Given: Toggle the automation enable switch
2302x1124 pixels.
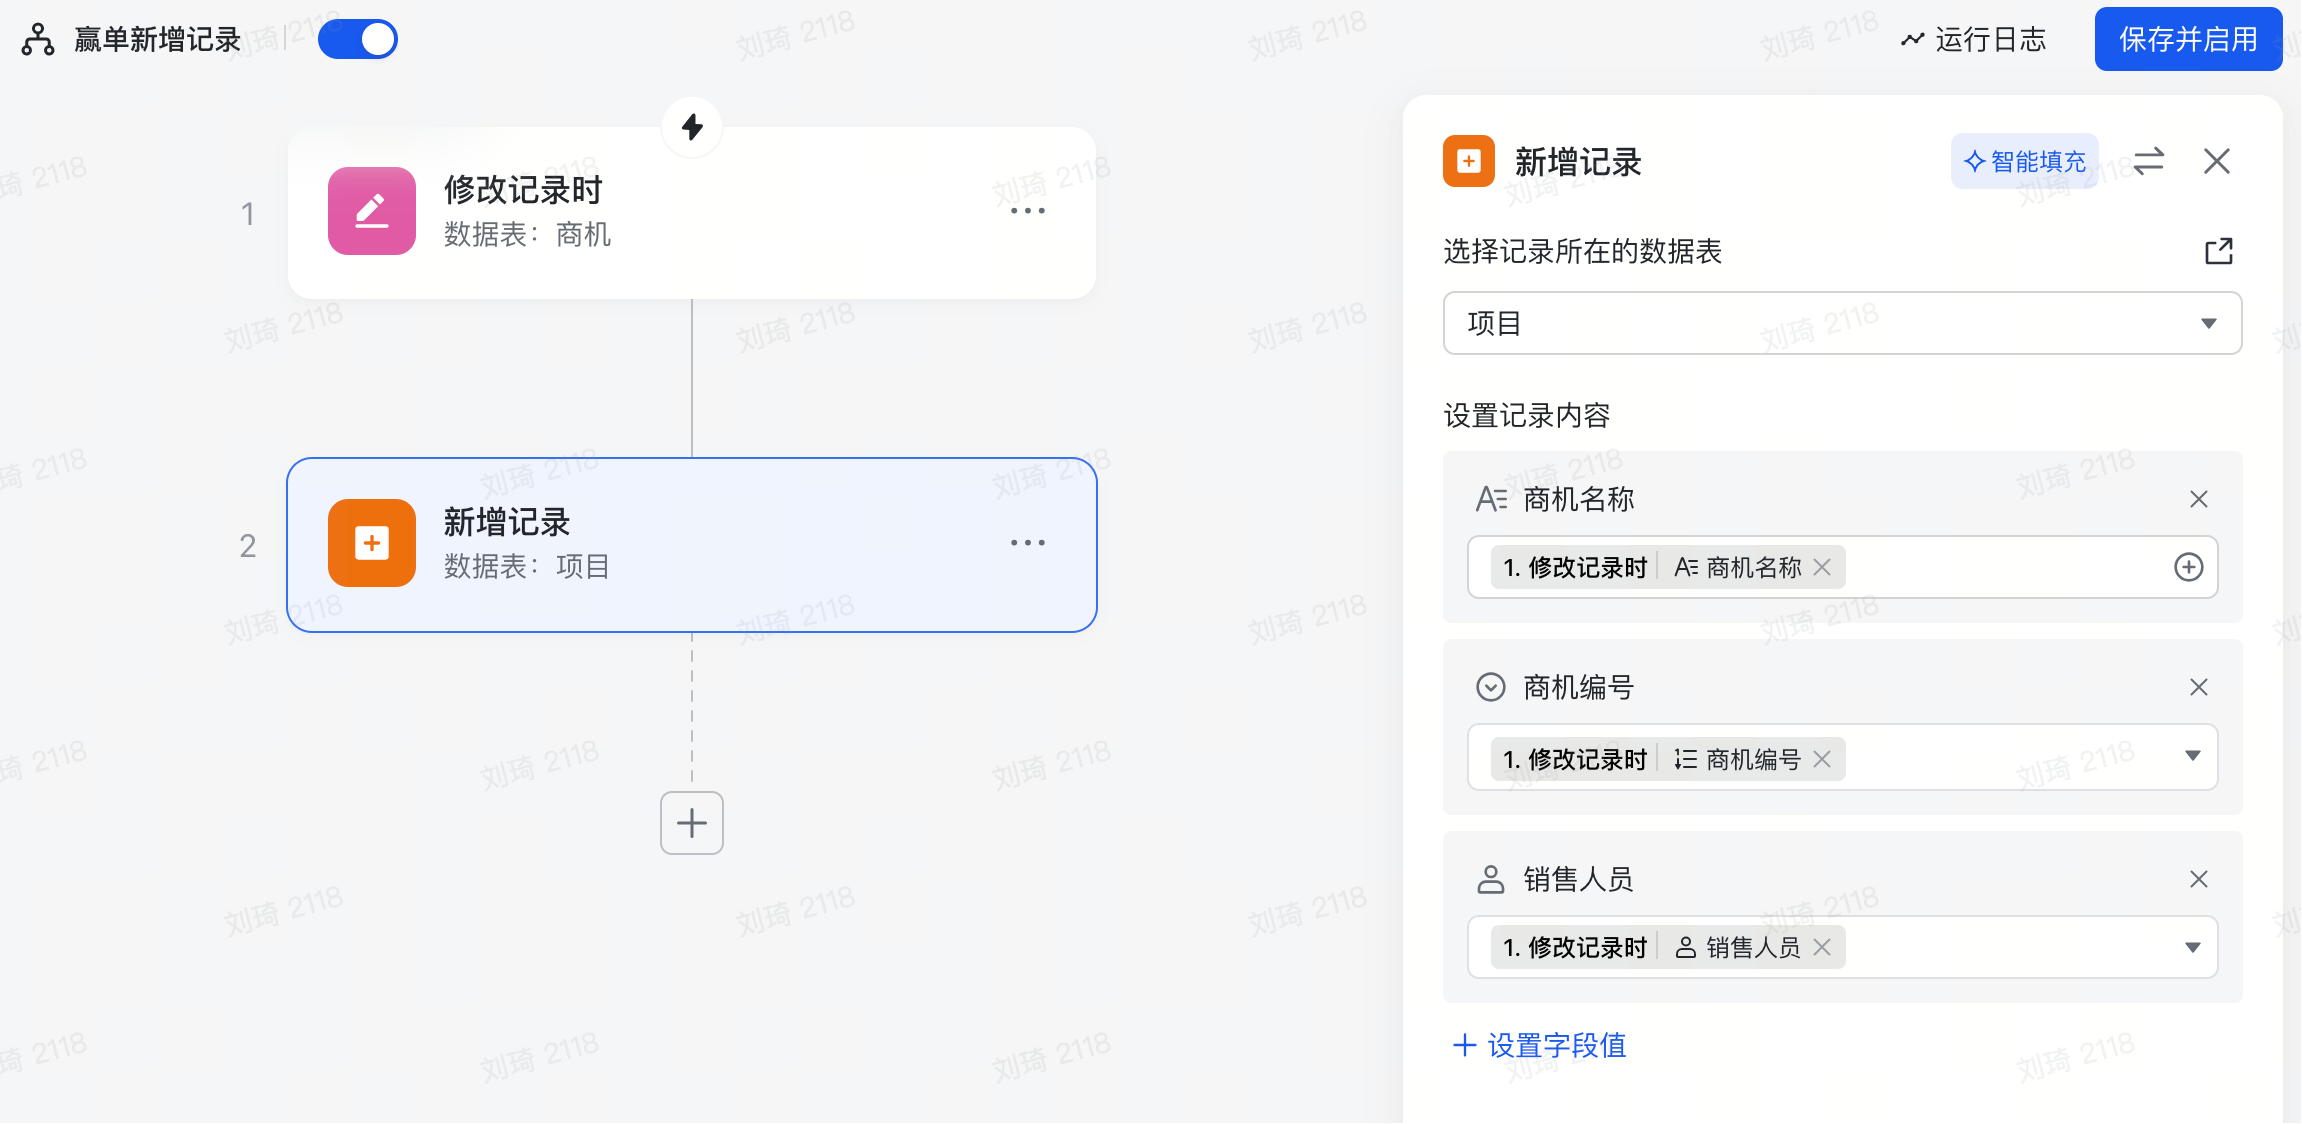Looking at the screenshot, I should (x=358, y=40).
